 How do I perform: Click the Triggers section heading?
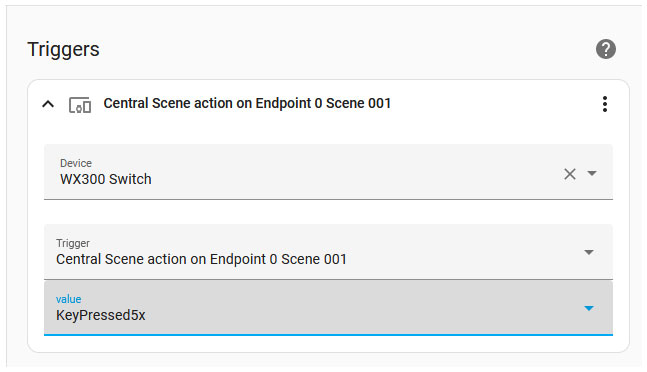63,49
